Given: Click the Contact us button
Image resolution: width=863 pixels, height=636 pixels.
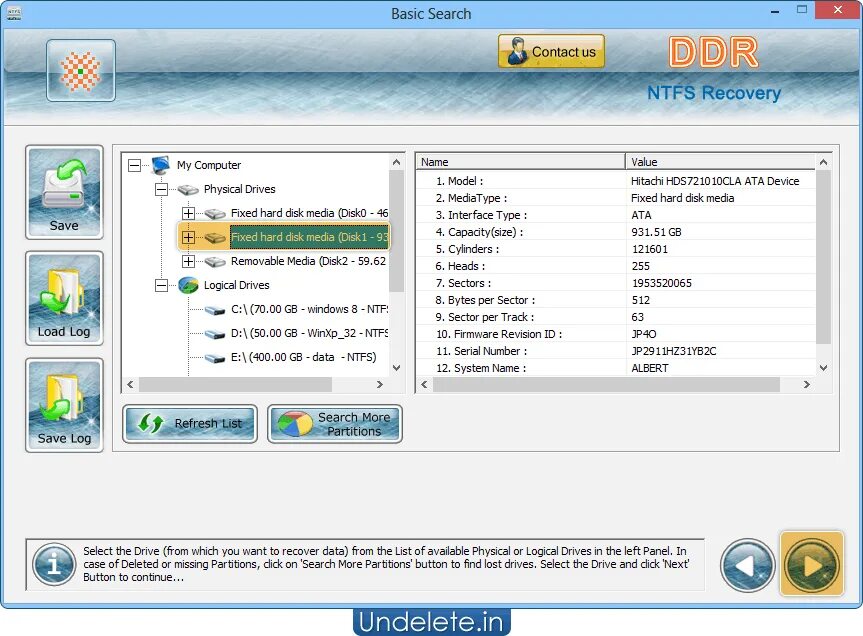Looking at the screenshot, I should (551, 52).
